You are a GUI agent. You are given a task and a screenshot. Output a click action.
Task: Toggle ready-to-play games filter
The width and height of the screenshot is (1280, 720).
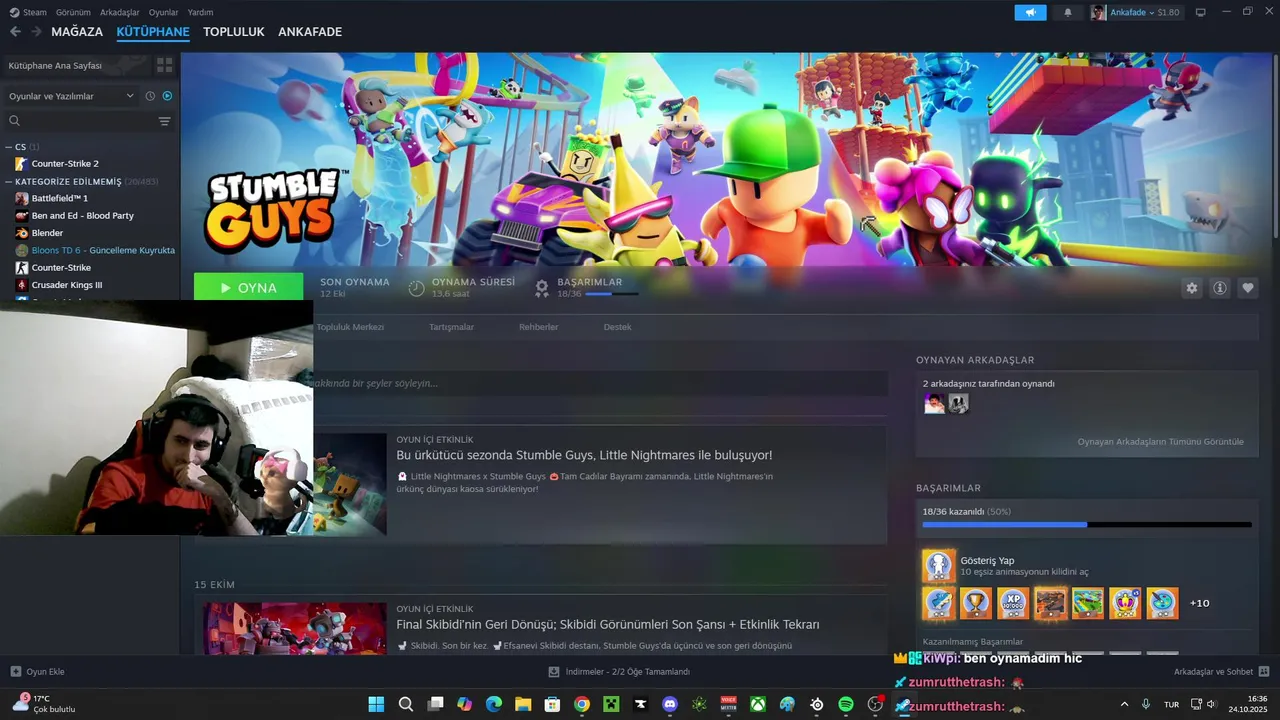click(x=167, y=96)
